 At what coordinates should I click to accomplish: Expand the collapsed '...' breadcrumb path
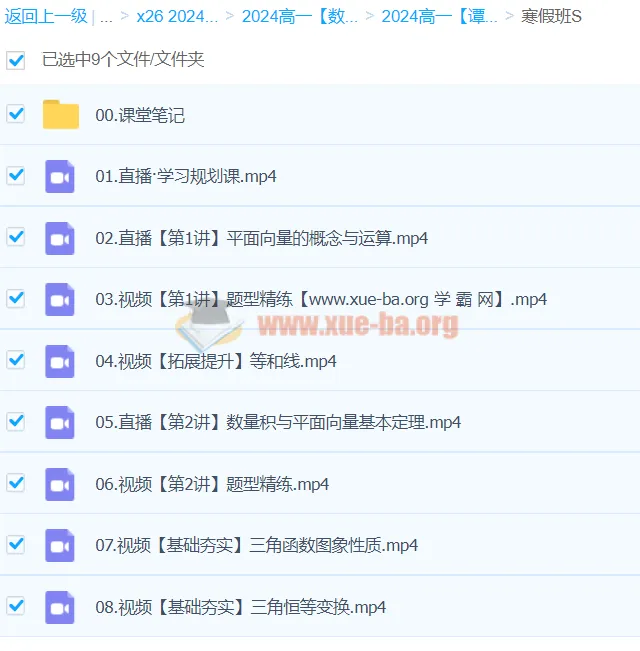pyautogui.click(x=106, y=16)
